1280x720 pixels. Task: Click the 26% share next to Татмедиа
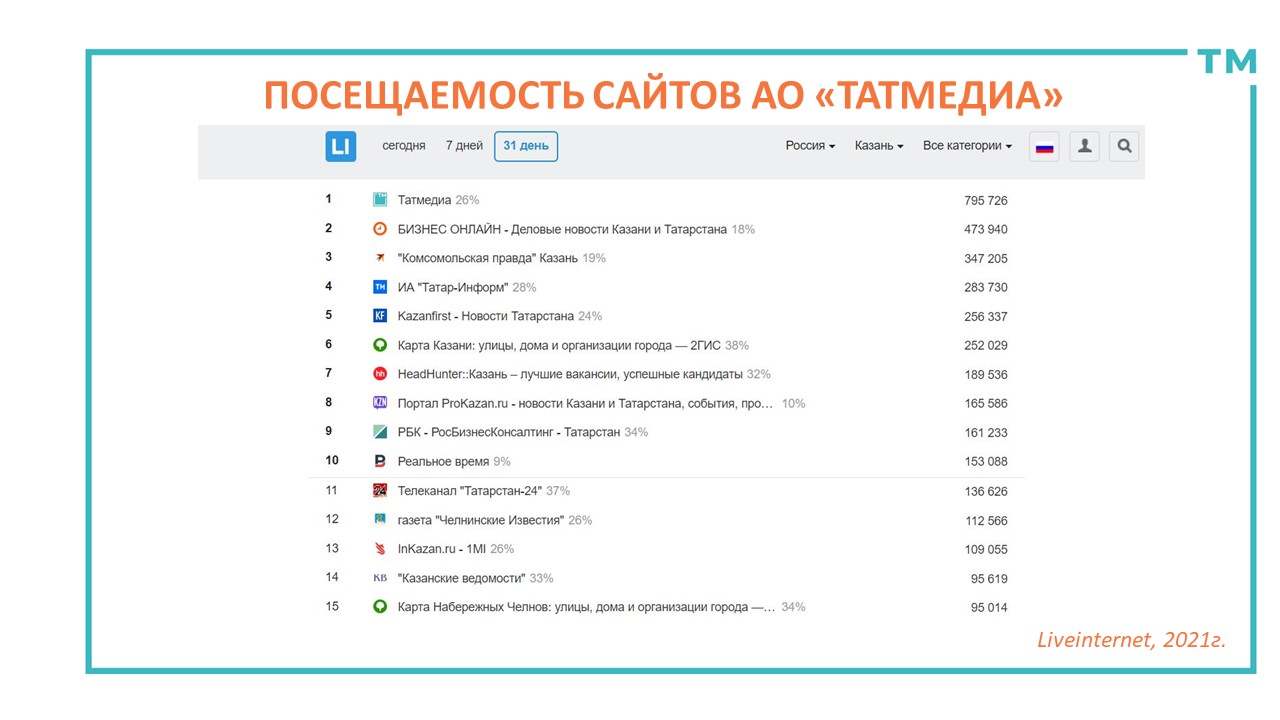[x=467, y=200]
